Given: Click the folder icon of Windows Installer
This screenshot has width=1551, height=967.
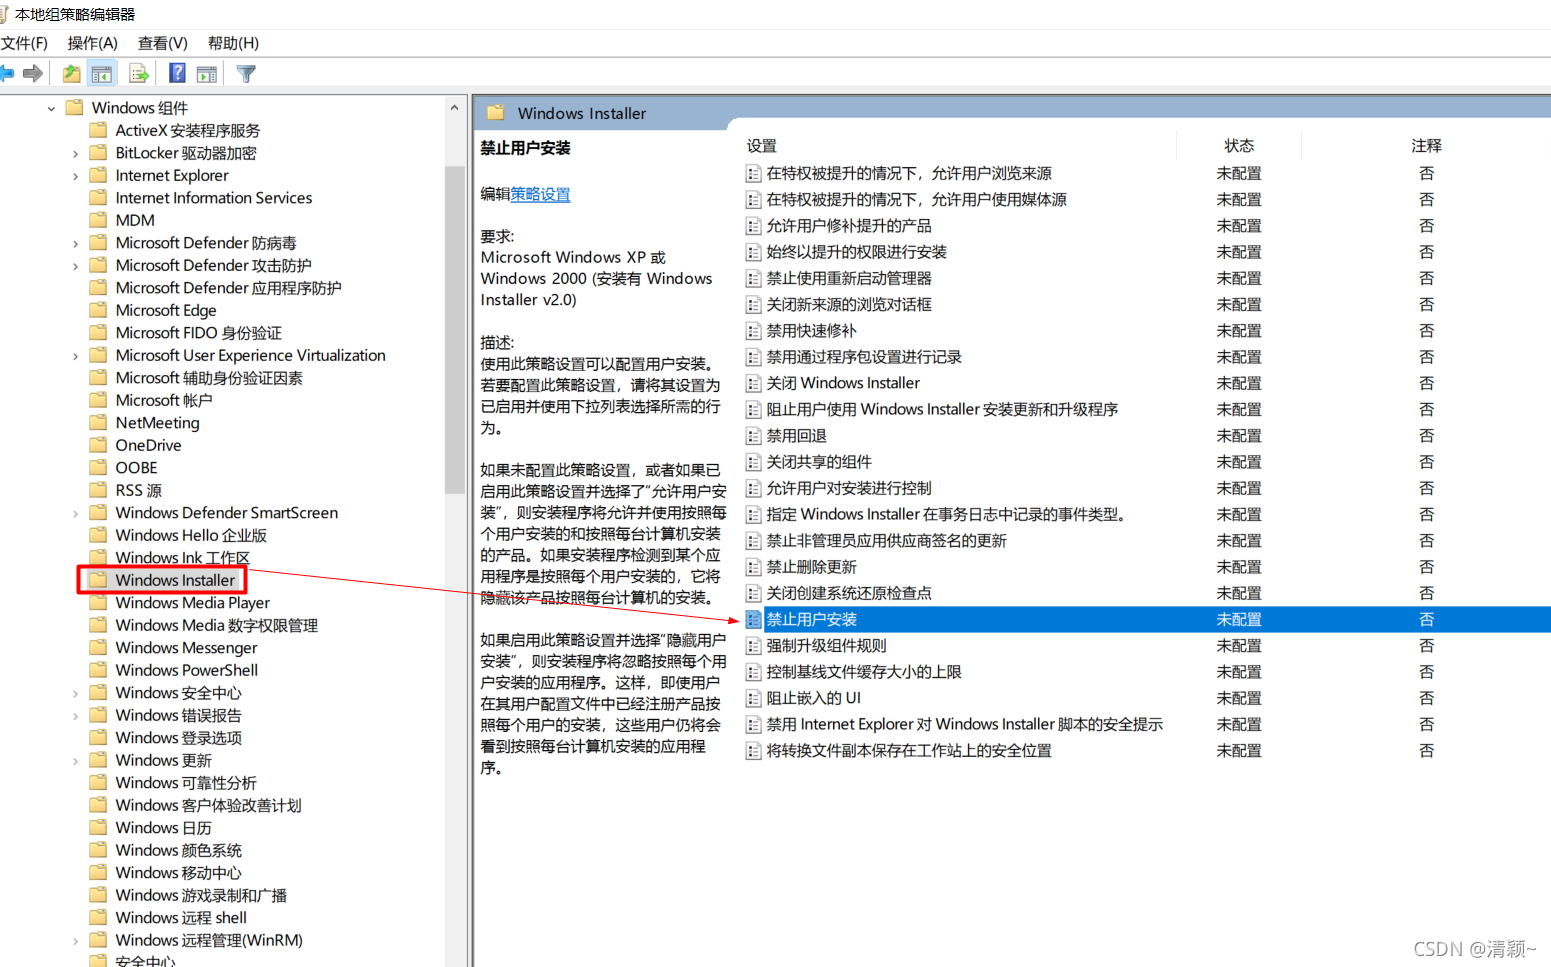Looking at the screenshot, I should click(x=98, y=580).
